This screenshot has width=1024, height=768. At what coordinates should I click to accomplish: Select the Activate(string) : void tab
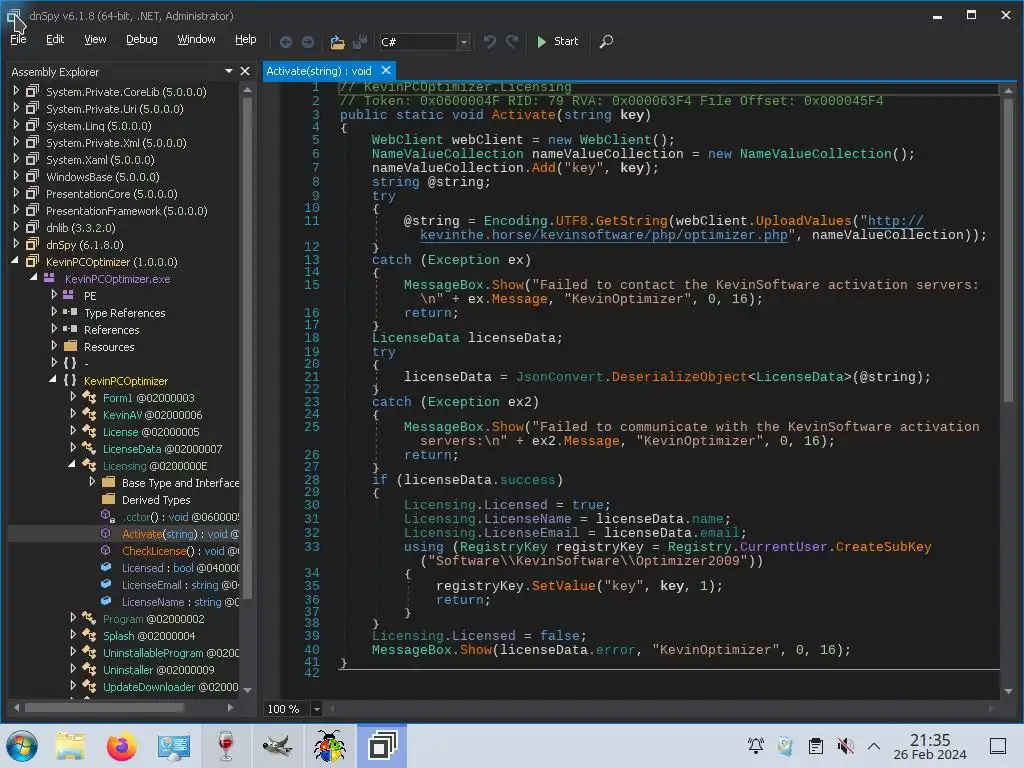coord(319,71)
